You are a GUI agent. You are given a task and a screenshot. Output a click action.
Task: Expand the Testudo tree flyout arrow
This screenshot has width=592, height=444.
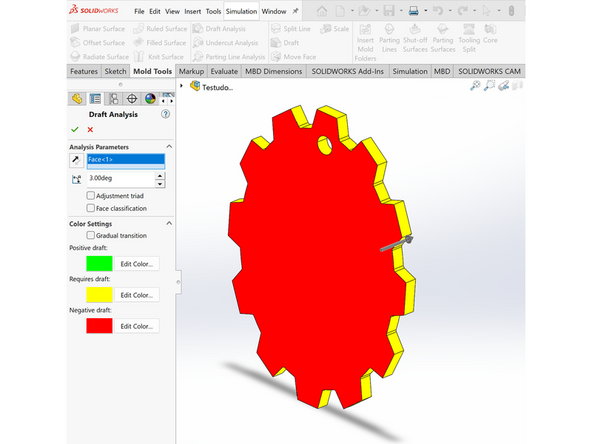[182, 86]
